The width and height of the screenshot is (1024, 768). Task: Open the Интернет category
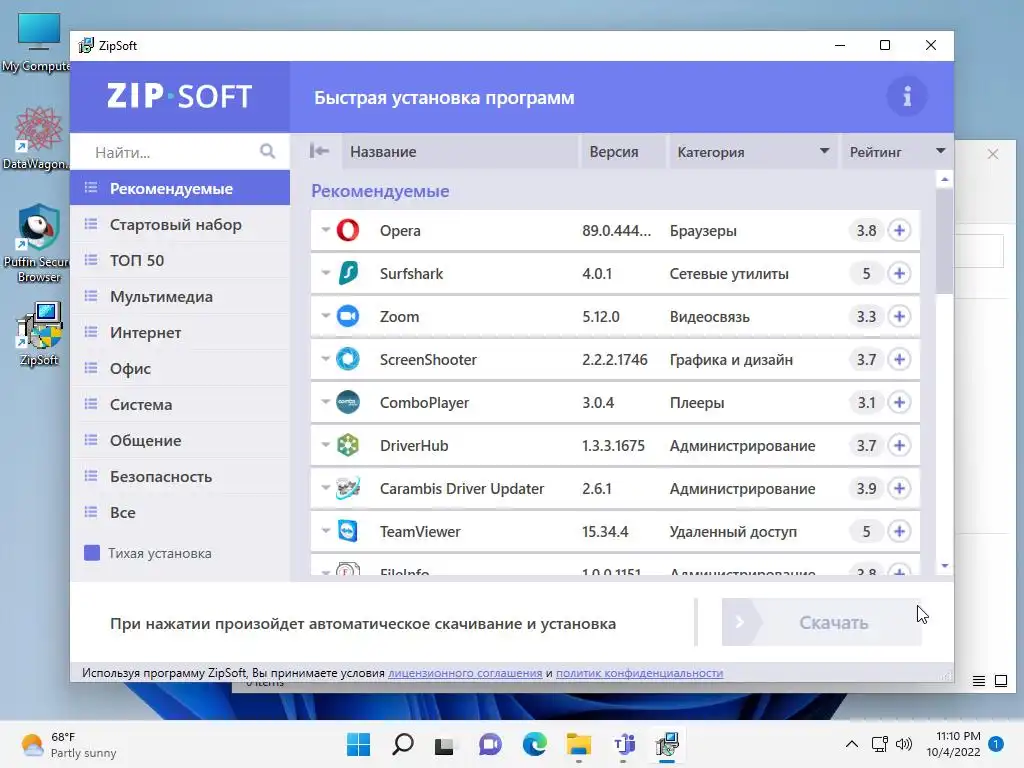(180, 332)
